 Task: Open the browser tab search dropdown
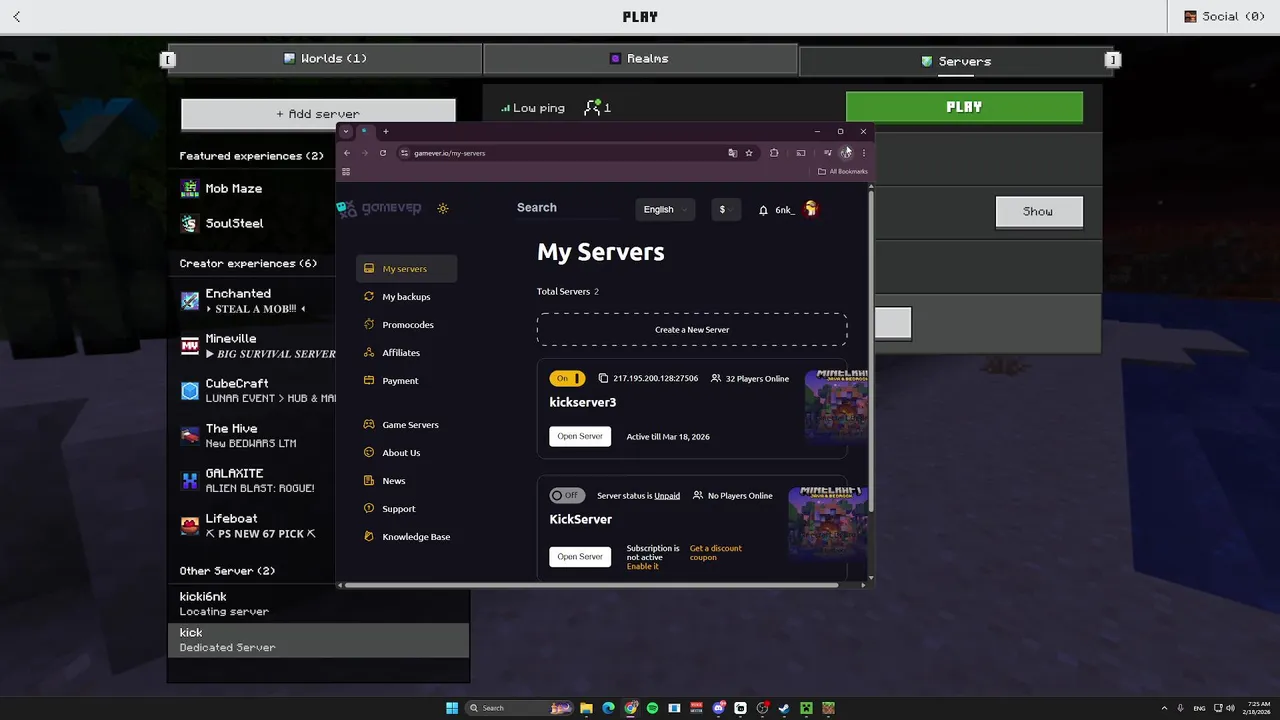pyautogui.click(x=346, y=131)
